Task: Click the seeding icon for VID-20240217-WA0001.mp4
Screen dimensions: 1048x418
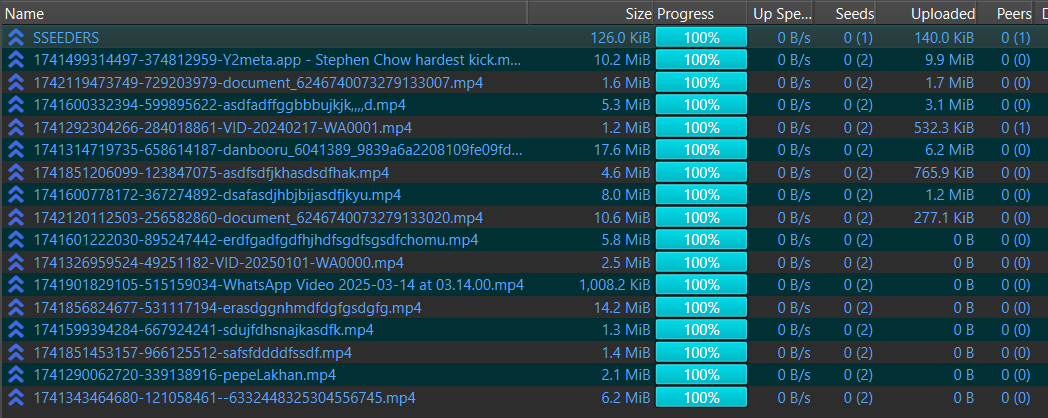Action: tap(16, 127)
